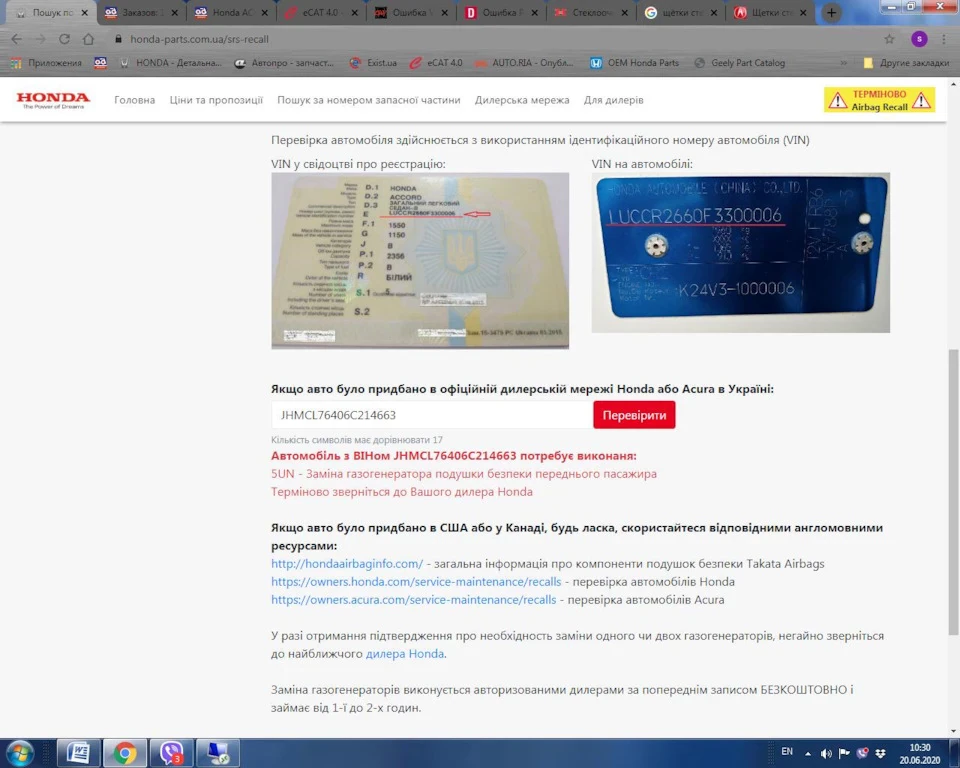Click the browser home icon
The height and width of the screenshot is (768, 960).
[88, 39]
